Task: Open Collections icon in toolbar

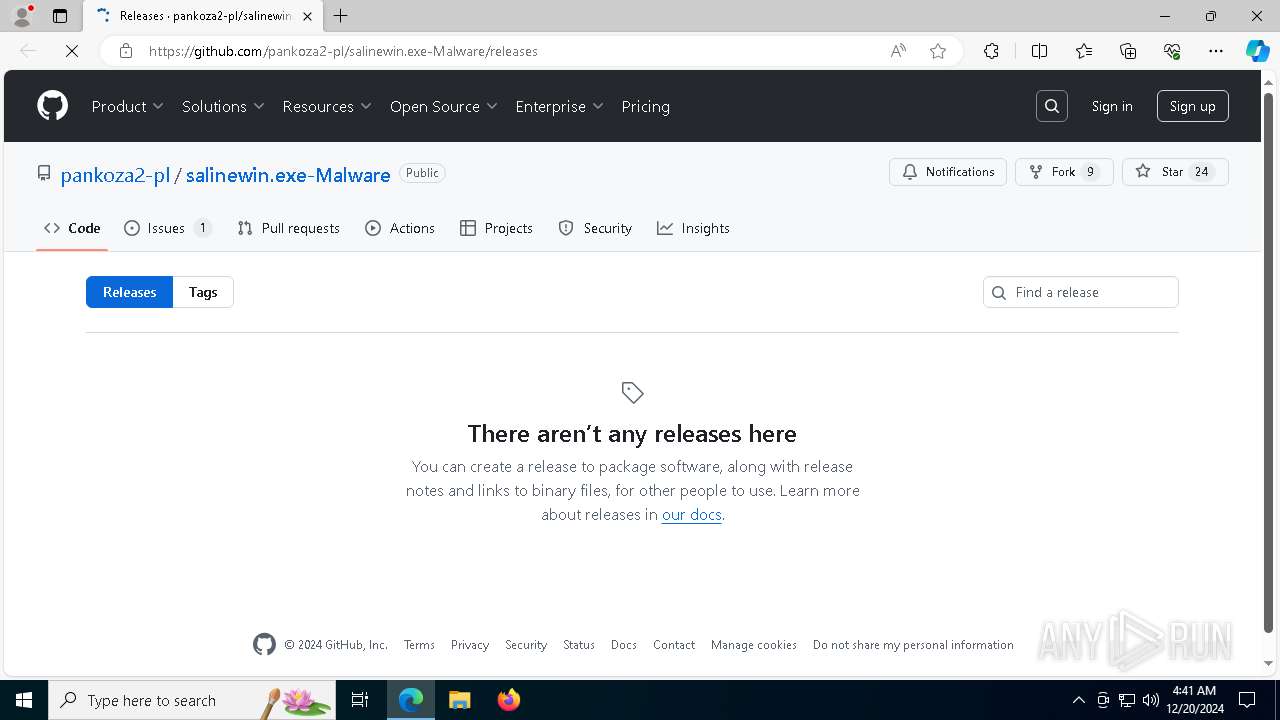Action: [1128, 51]
